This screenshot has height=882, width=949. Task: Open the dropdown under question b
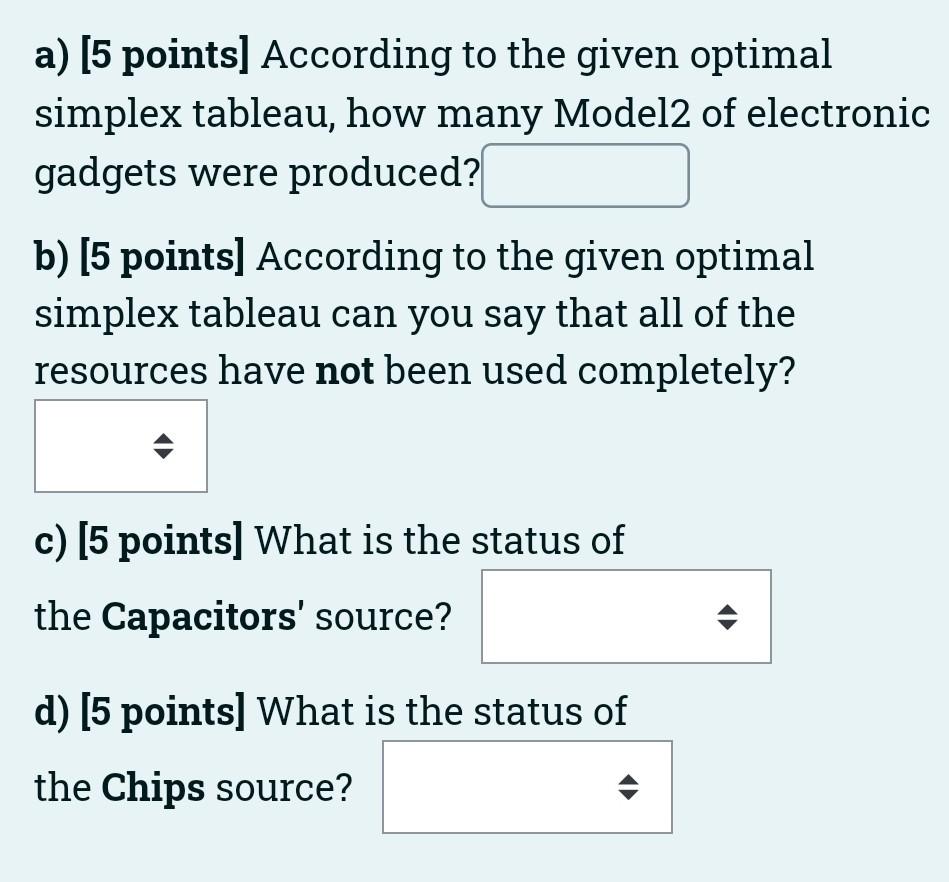tap(121, 446)
